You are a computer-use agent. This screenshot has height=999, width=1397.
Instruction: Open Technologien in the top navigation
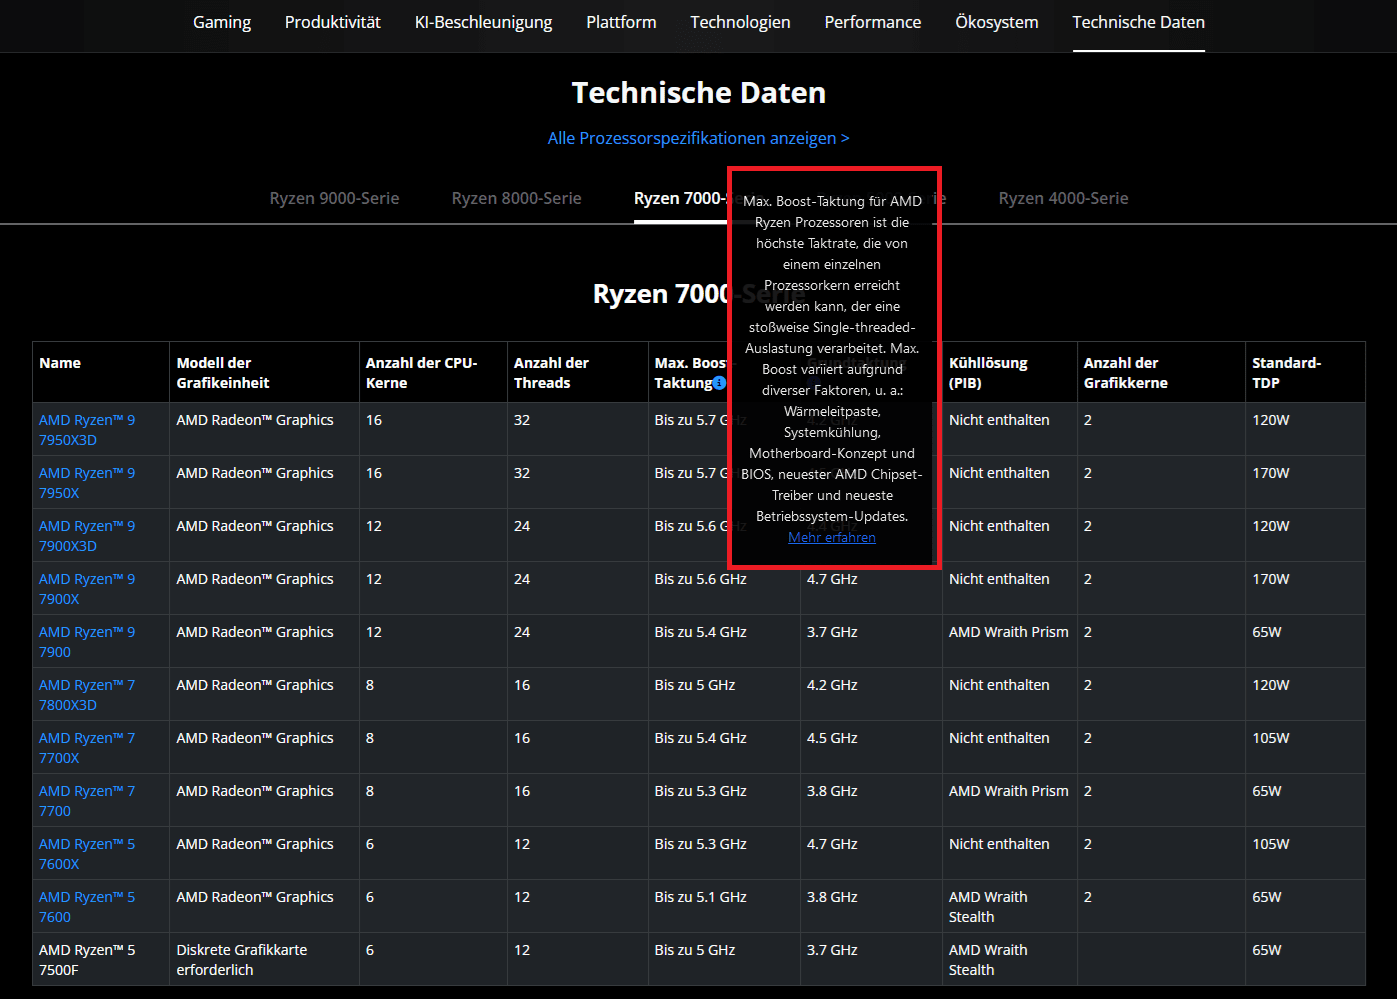pyautogui.click(x=740, y=22)
